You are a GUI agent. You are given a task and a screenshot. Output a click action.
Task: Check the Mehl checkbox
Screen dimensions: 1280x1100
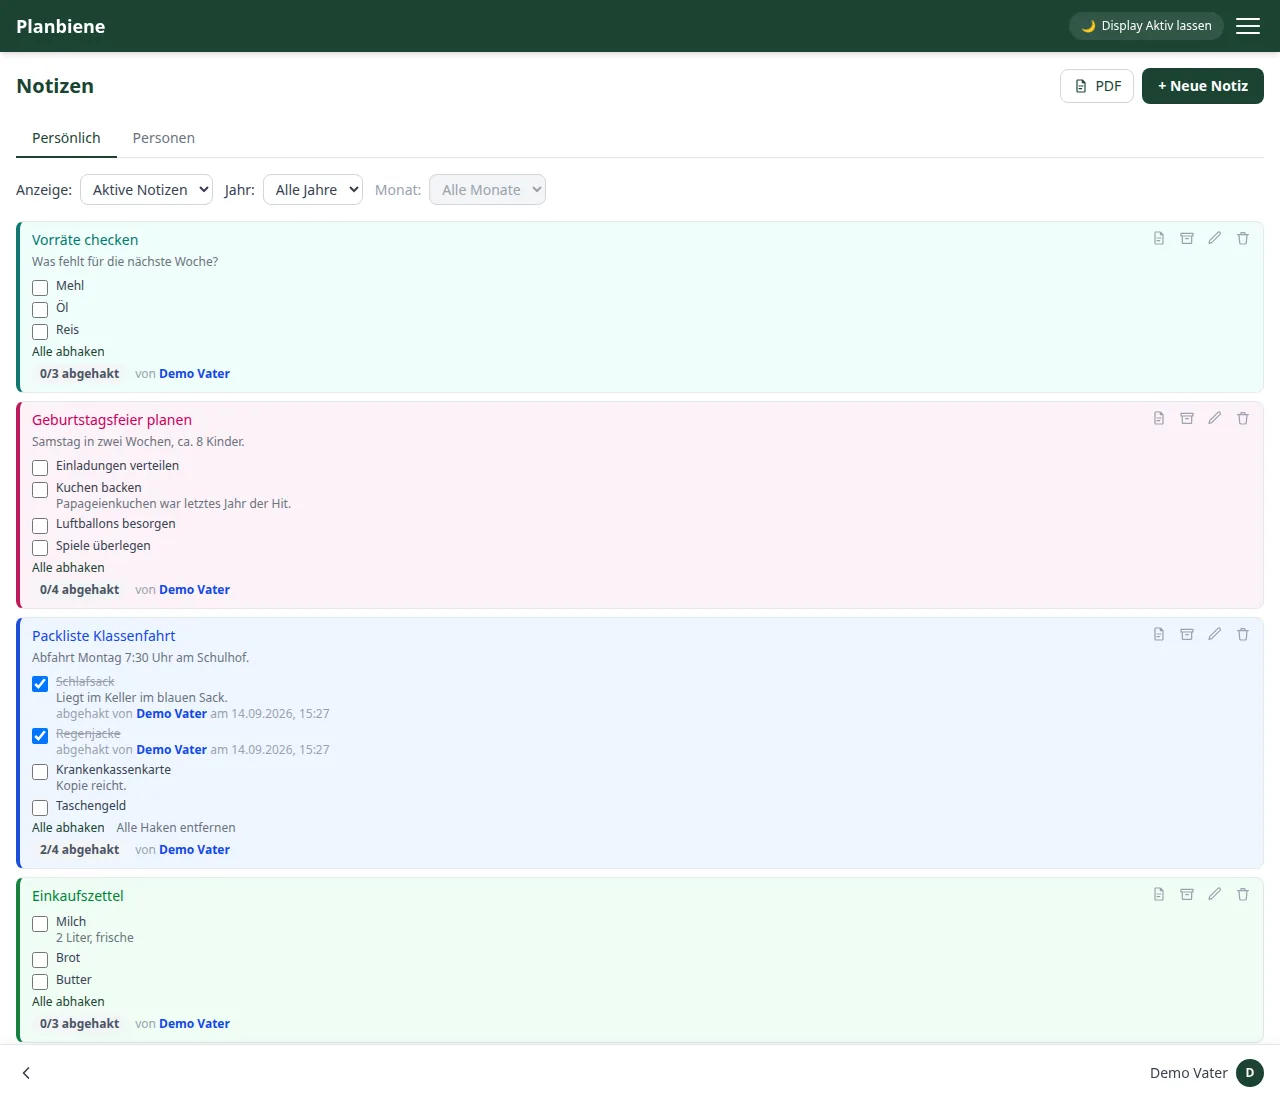click(40, 288)
